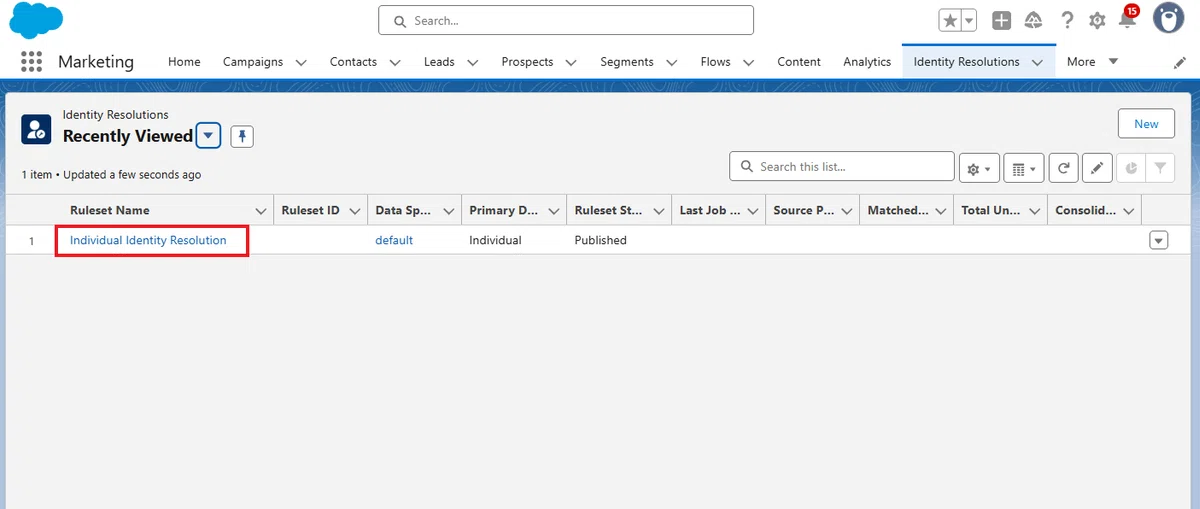
Task: Open the Campaigns tab
Action: 252,62
